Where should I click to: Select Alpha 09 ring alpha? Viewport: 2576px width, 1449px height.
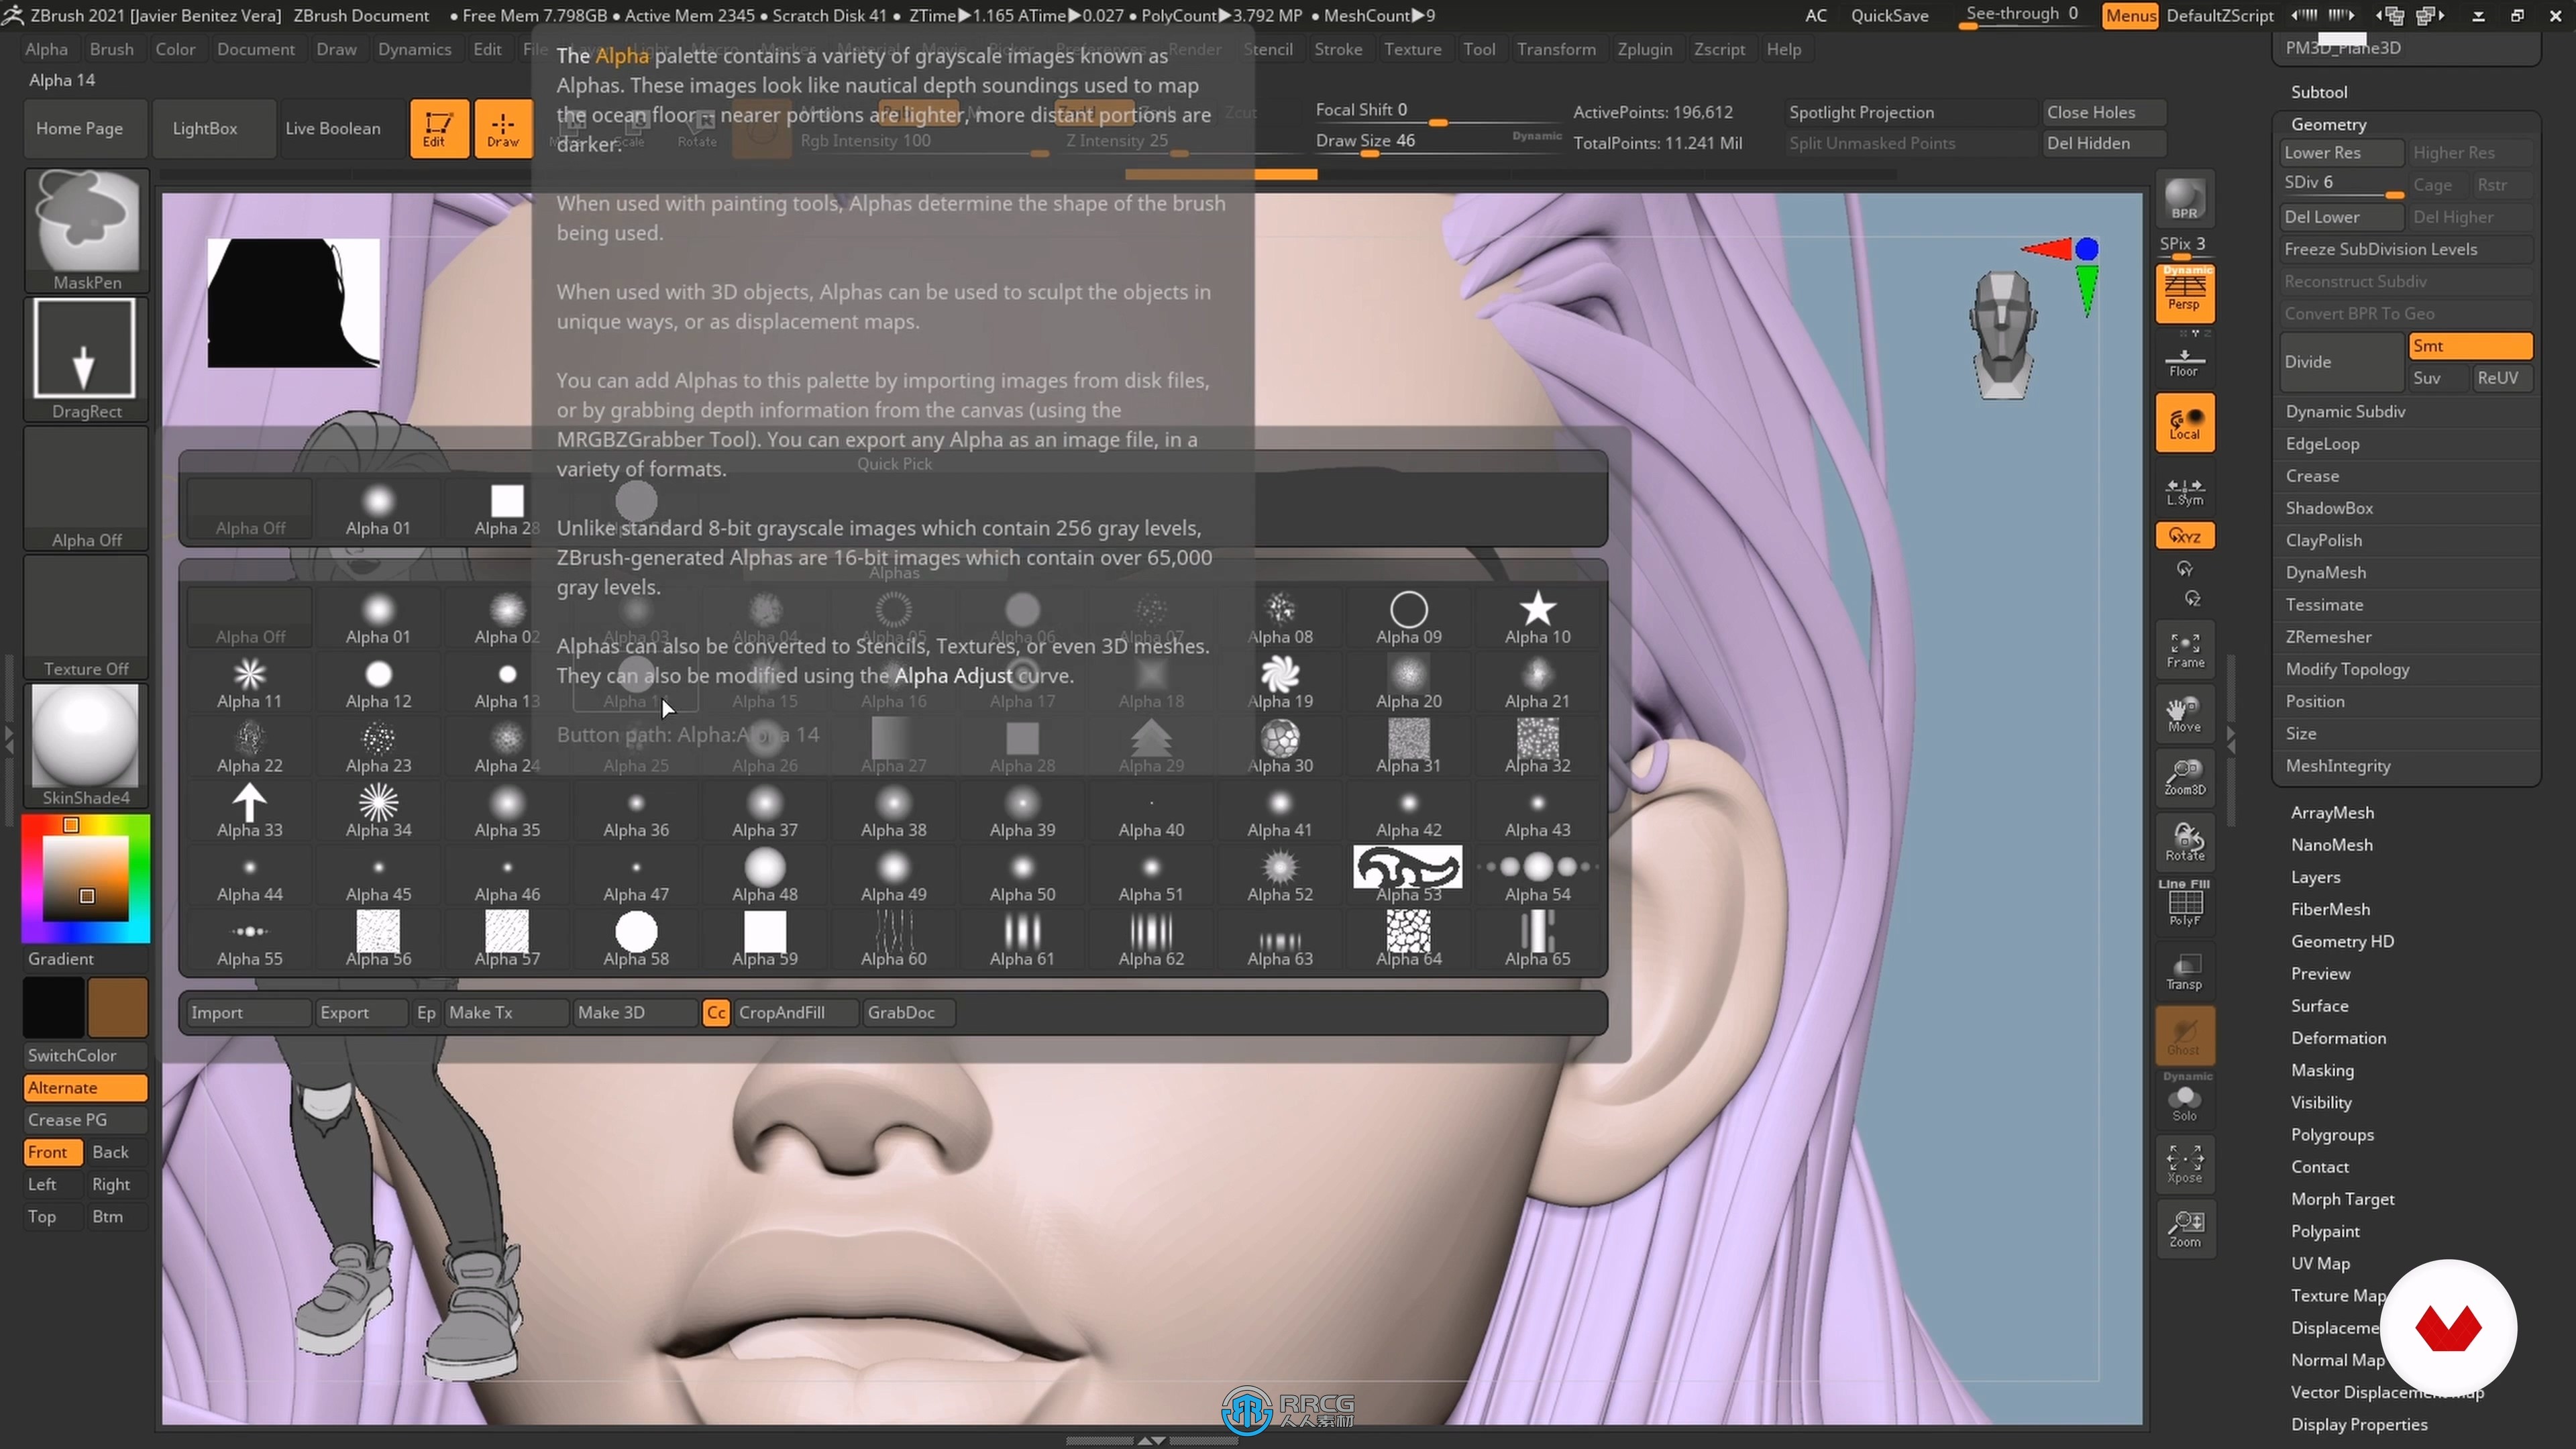(x=1408, y=618)
